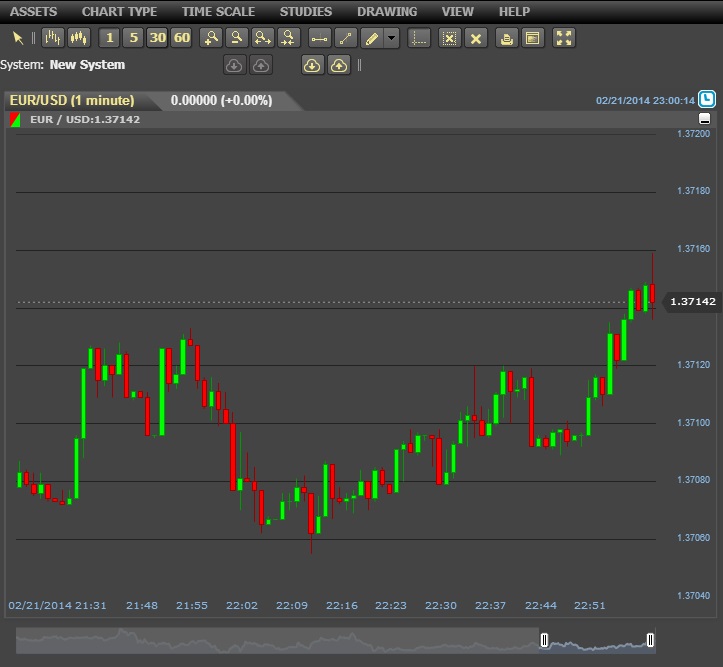Click the 0.00000 (+0.00%) change value
Screen dimensions: 723x667
[x=221, y=100]
